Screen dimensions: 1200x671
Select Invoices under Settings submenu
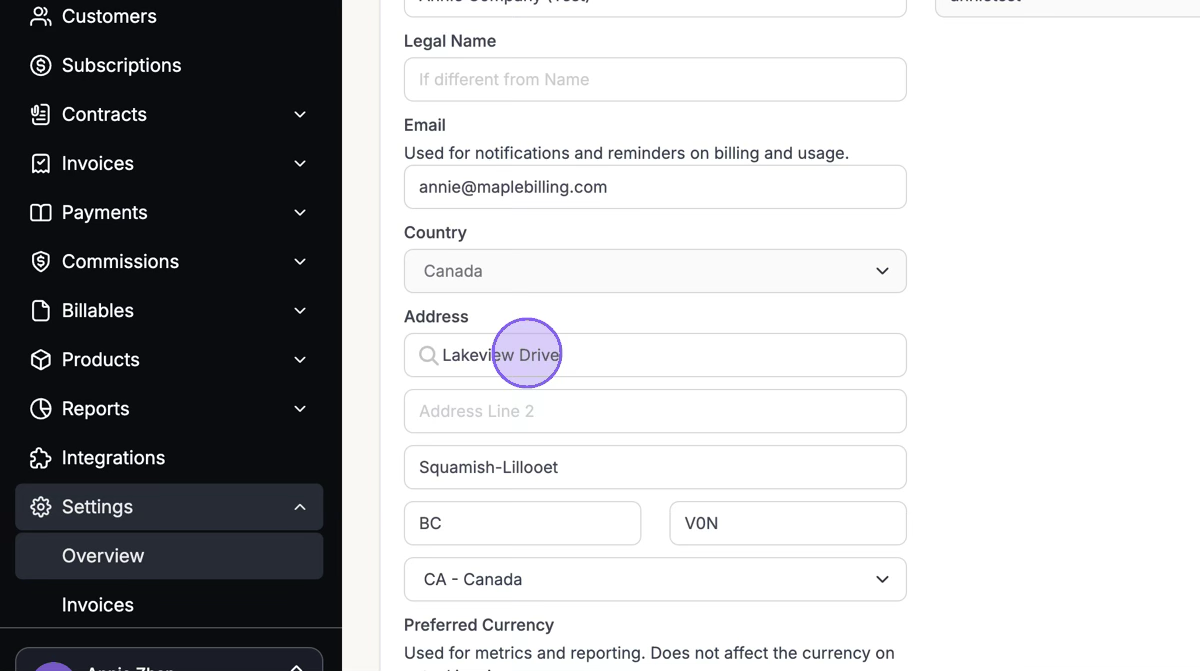point(98,605)
